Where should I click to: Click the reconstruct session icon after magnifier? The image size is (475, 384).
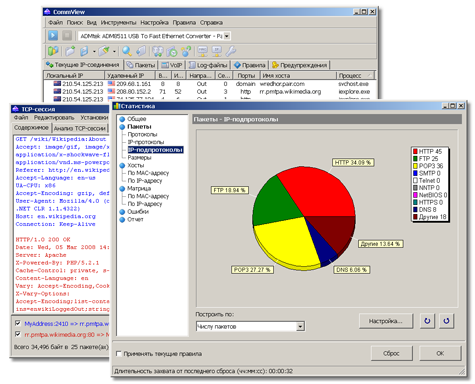pos(141,51)
